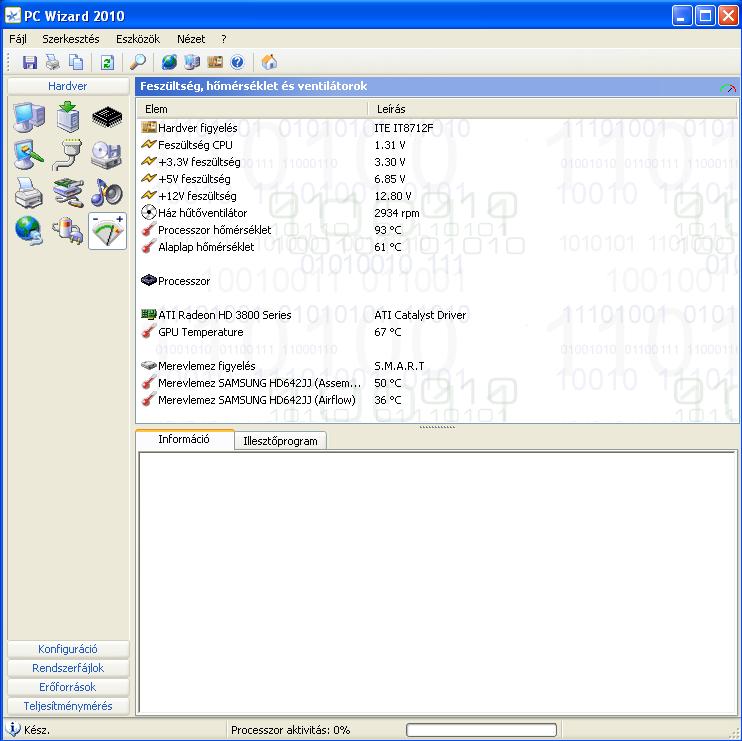Open the Fájl menu
Image resolution: width=742 pixels, height=741 pixels.
18,39
